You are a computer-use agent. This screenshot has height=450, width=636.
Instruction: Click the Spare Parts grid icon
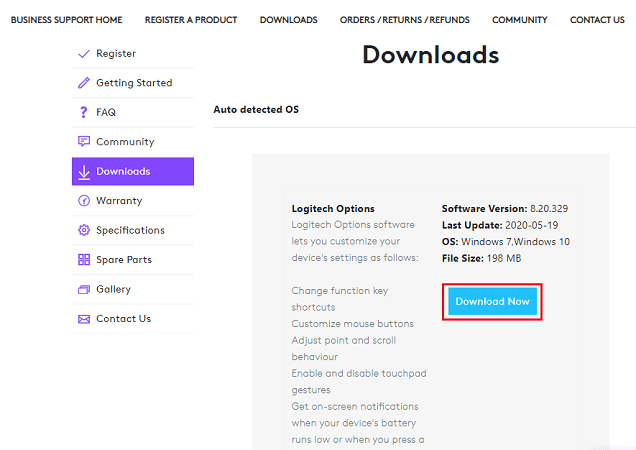coord(84,260)
